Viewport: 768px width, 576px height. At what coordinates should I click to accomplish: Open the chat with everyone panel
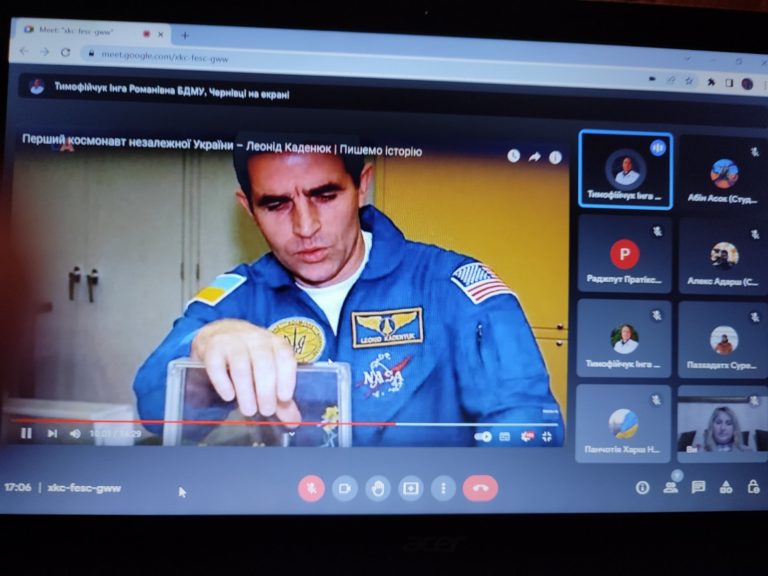tap(698, 487)
